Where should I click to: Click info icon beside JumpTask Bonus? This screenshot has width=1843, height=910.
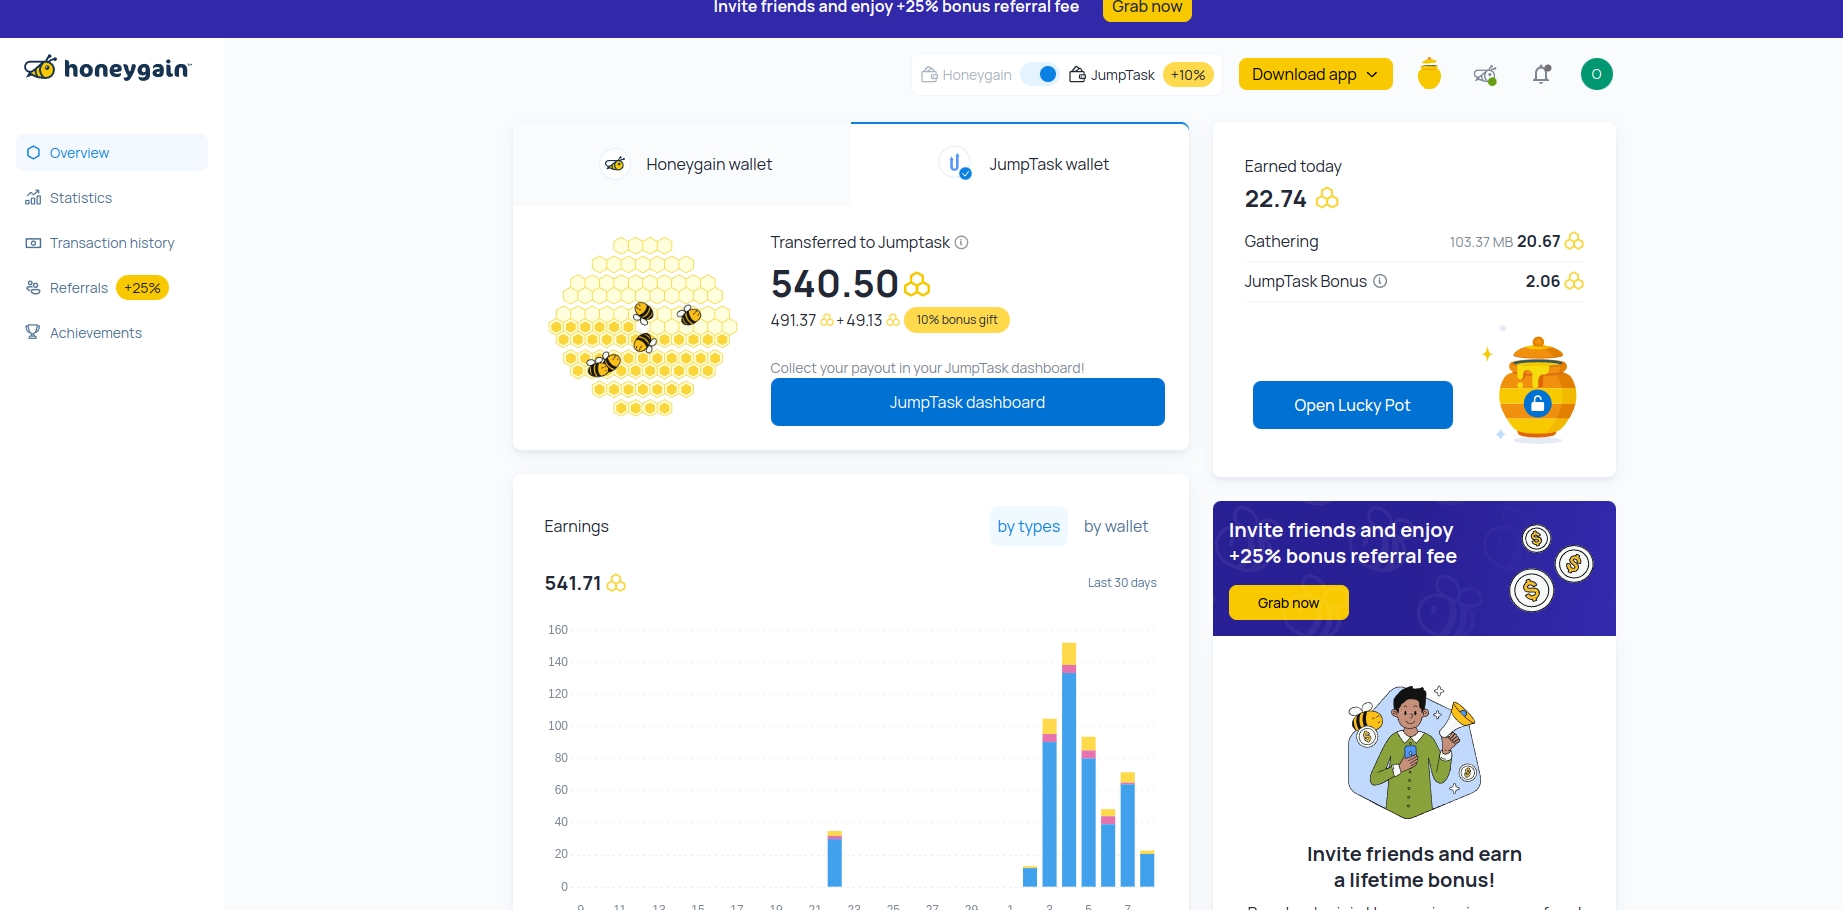(x=1380, y=281)
